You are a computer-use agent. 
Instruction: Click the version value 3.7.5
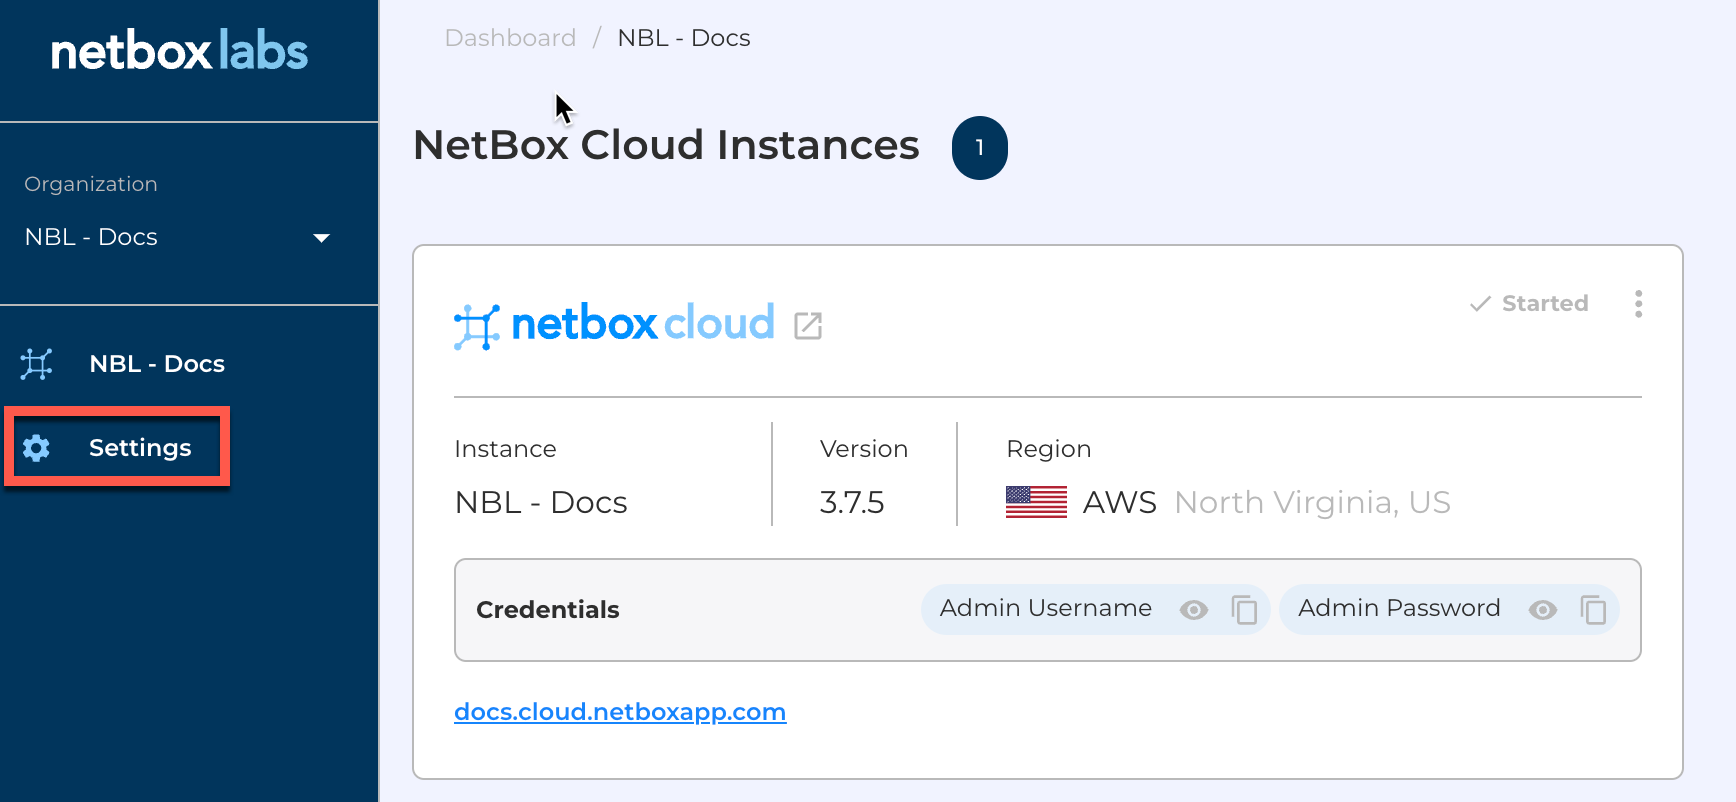tap(852, 502)
